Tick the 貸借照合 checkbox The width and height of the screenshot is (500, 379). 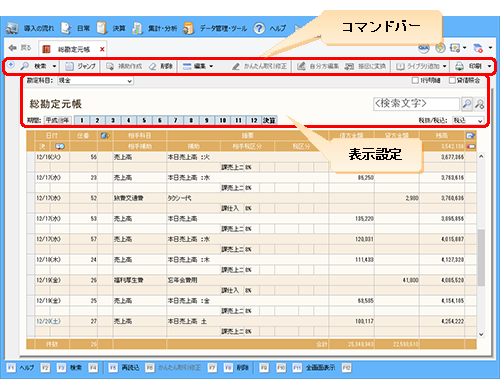tap(452, 80)
